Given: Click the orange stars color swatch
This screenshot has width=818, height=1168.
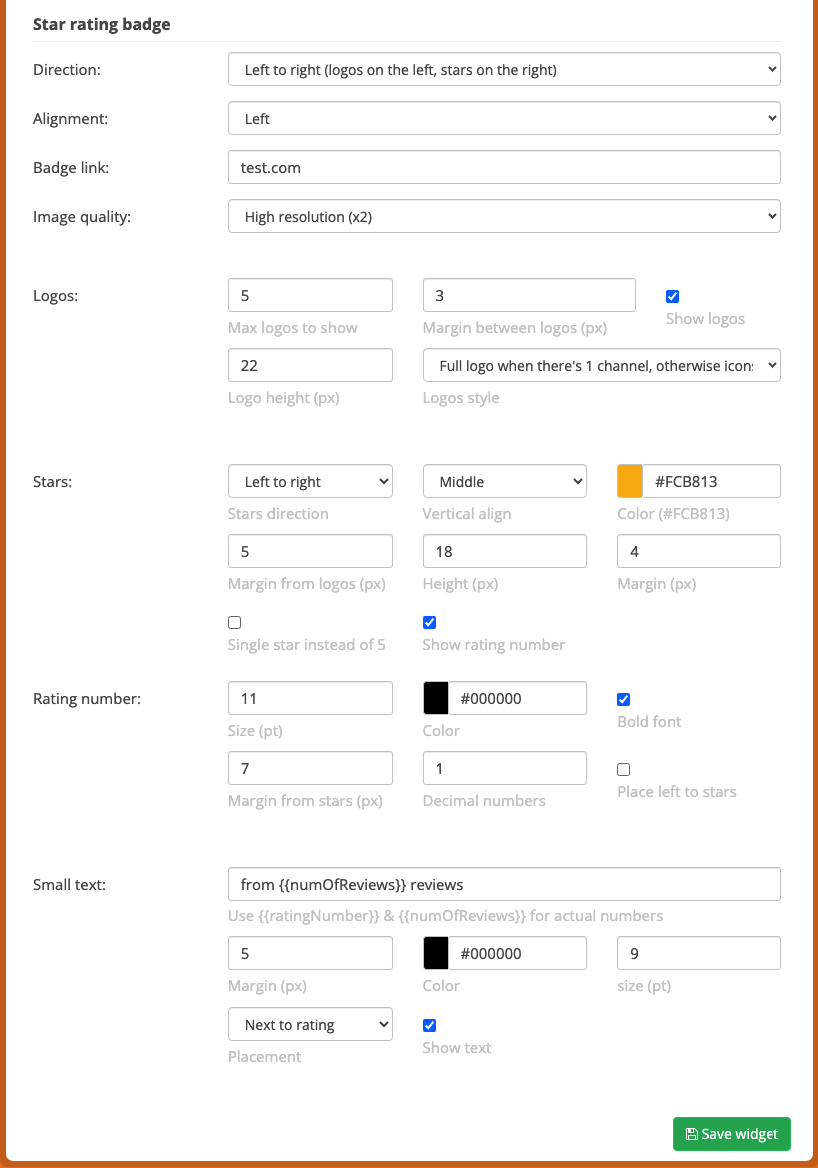Looking at the screenshot, I should [630, 481].
